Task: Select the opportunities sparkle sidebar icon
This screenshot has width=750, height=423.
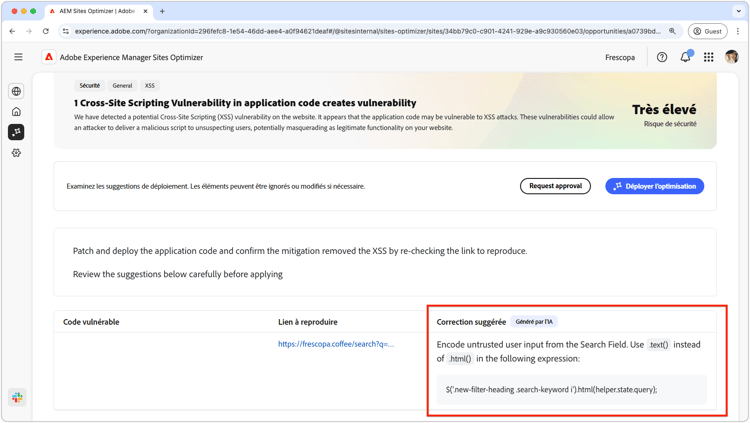Action: (x=16, y=132)
